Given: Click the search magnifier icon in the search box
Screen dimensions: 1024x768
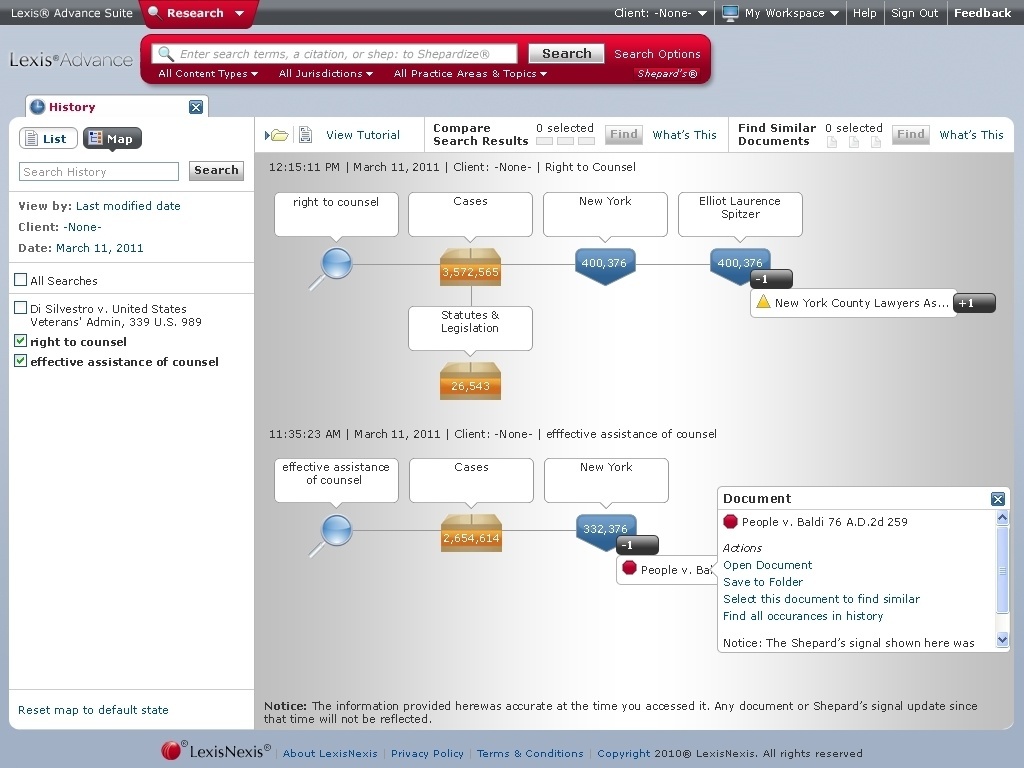Looking at the screenshot, I should 166,54.
